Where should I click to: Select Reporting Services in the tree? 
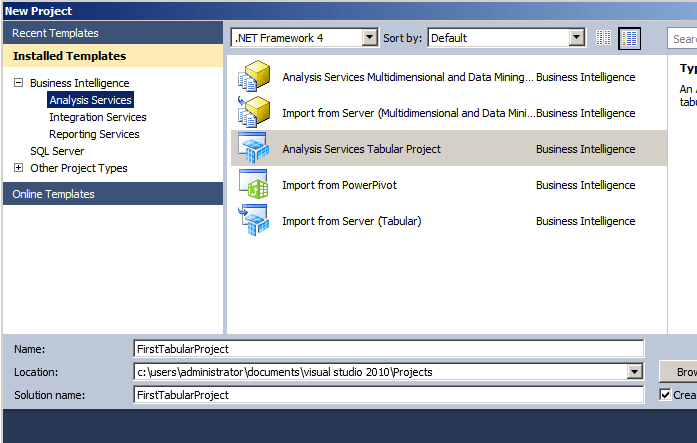click(94, 134)
